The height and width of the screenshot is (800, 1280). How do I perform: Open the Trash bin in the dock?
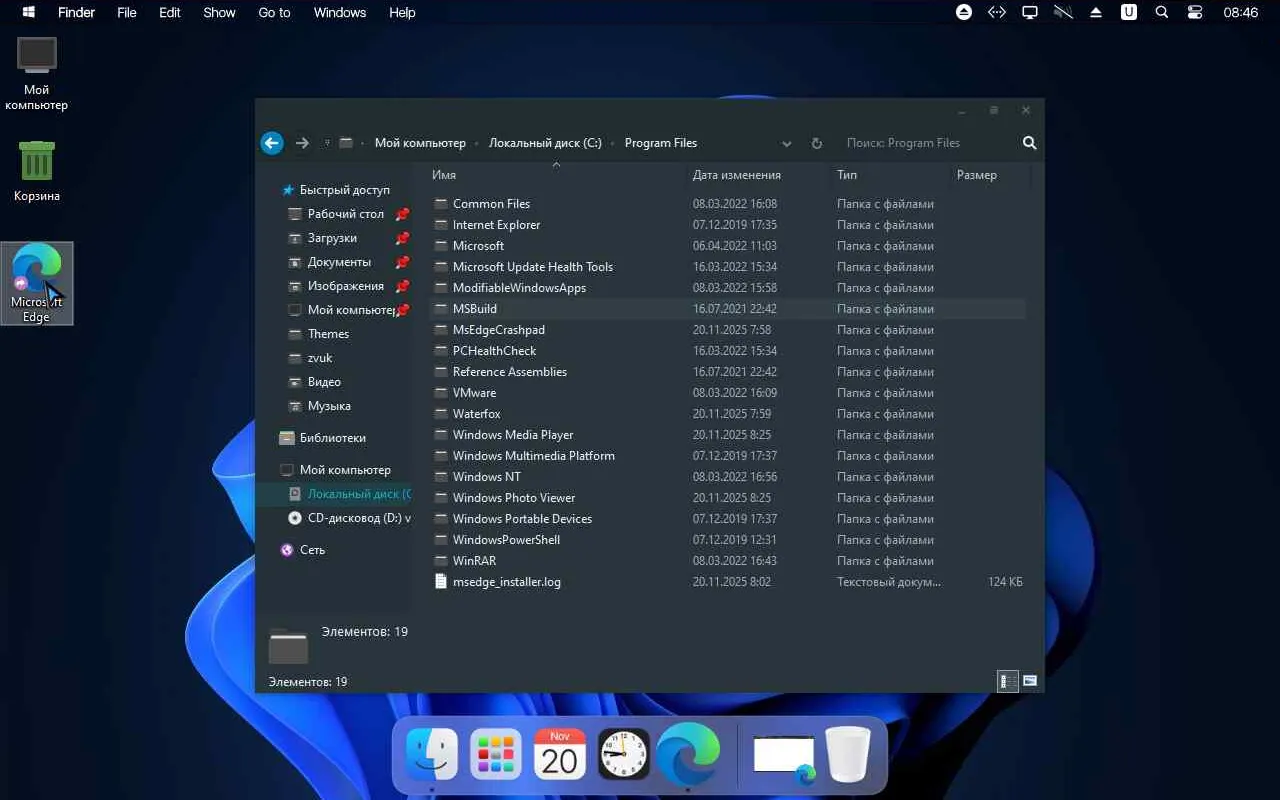[x=848, y=754]
